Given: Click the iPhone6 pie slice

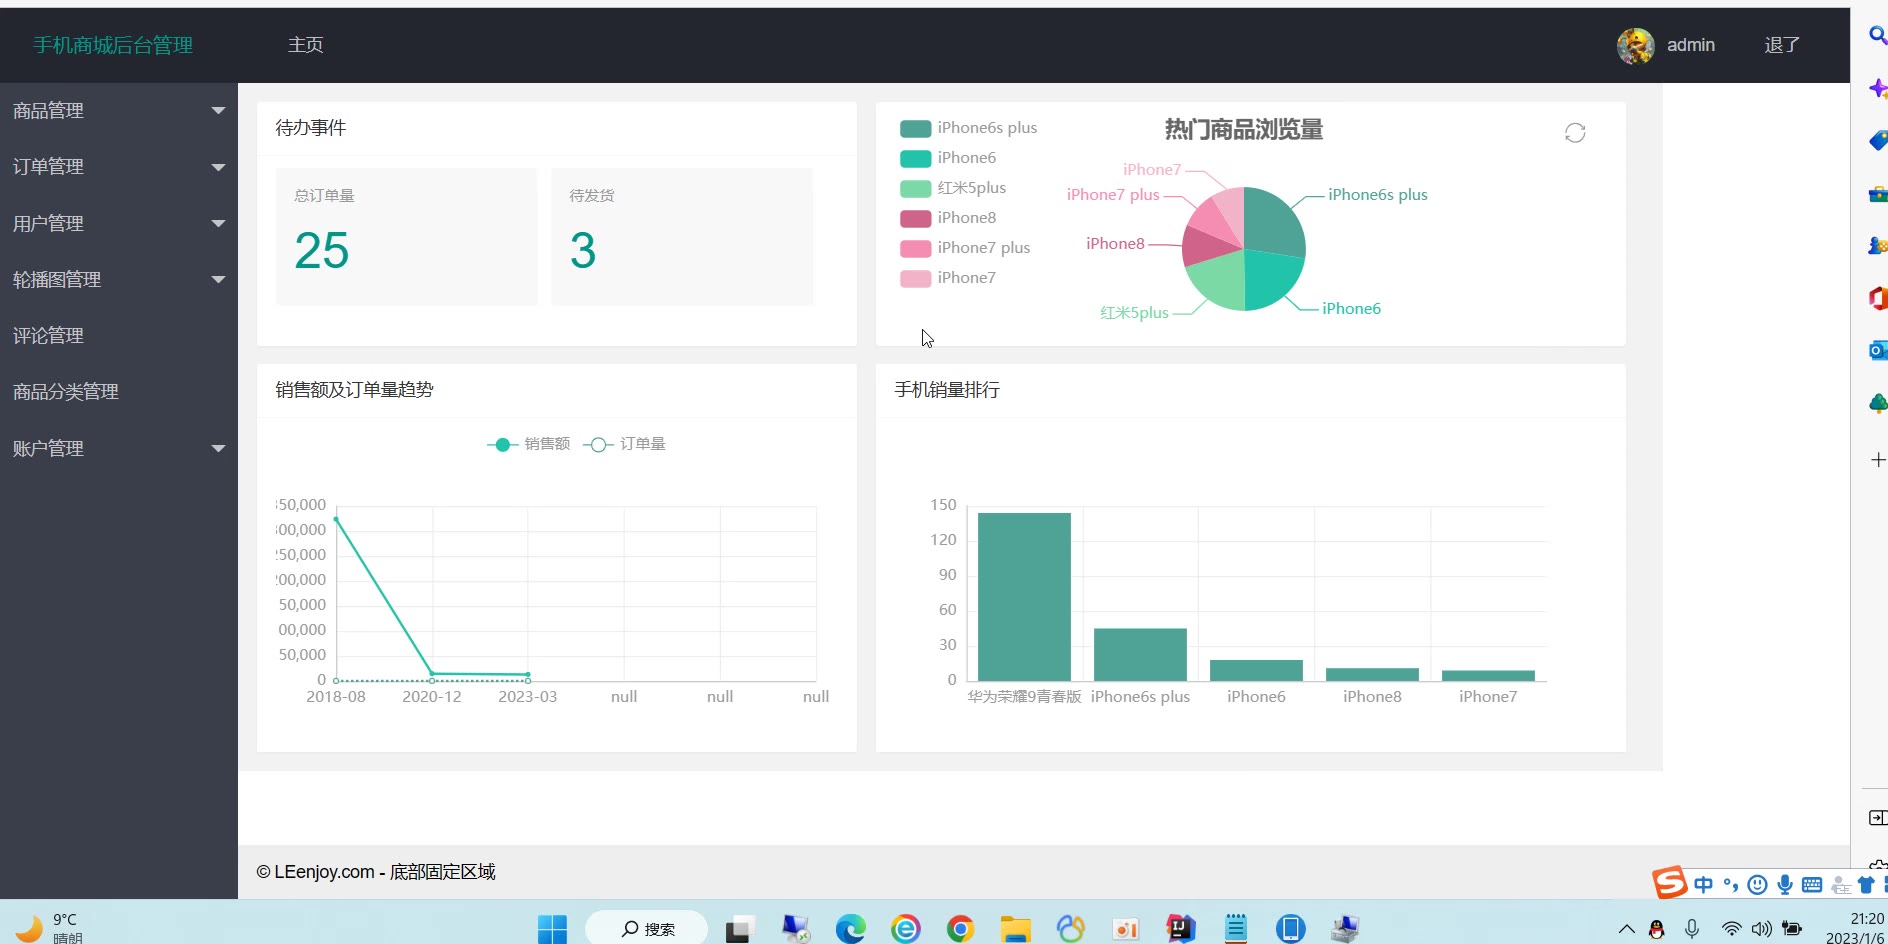Looking at the screenshot, I should tap(1270, 277).
